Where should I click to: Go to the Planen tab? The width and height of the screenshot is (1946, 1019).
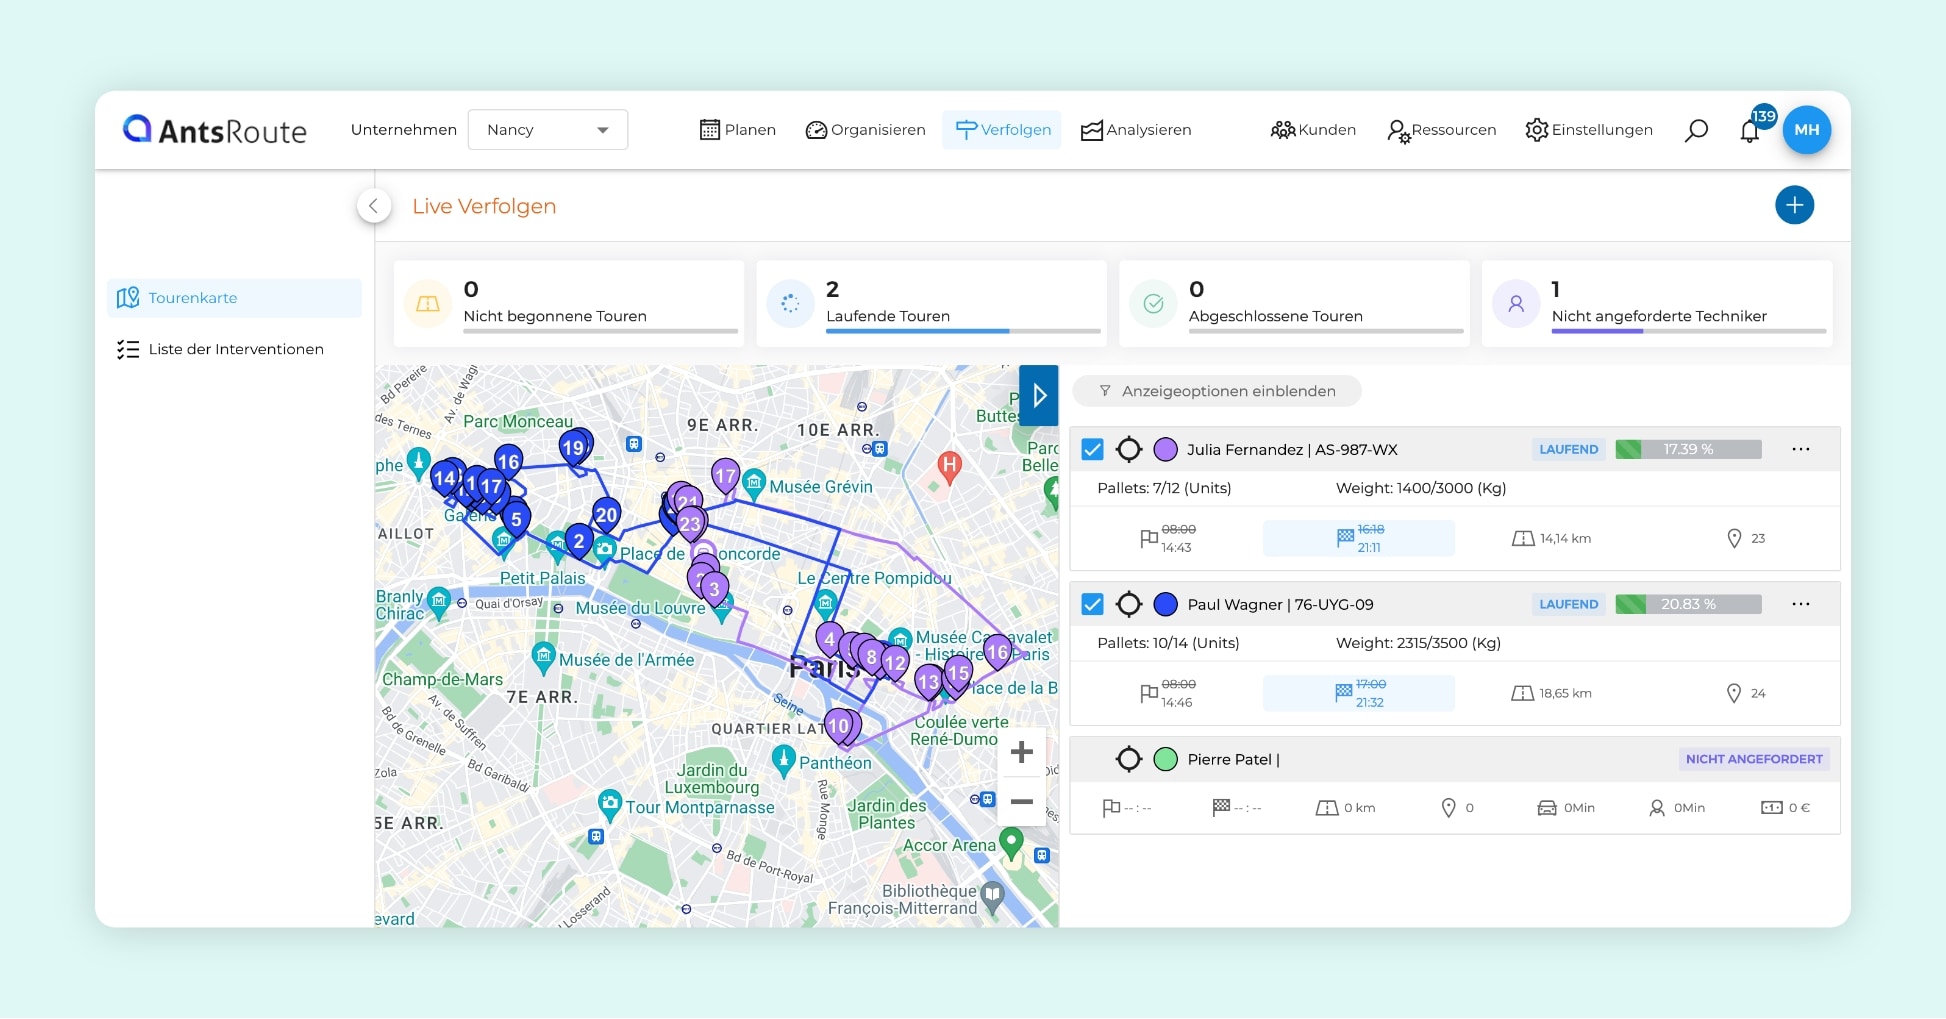[738, 130]
